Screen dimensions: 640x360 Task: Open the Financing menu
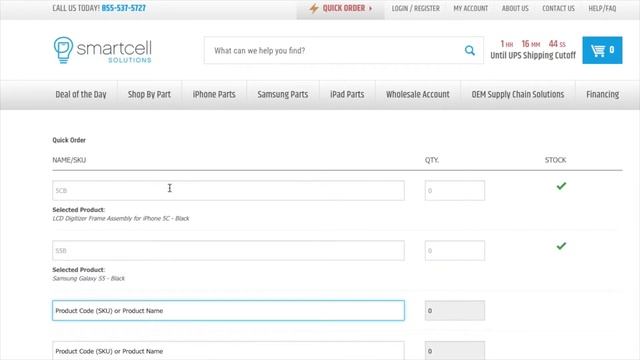click(602, 95)
